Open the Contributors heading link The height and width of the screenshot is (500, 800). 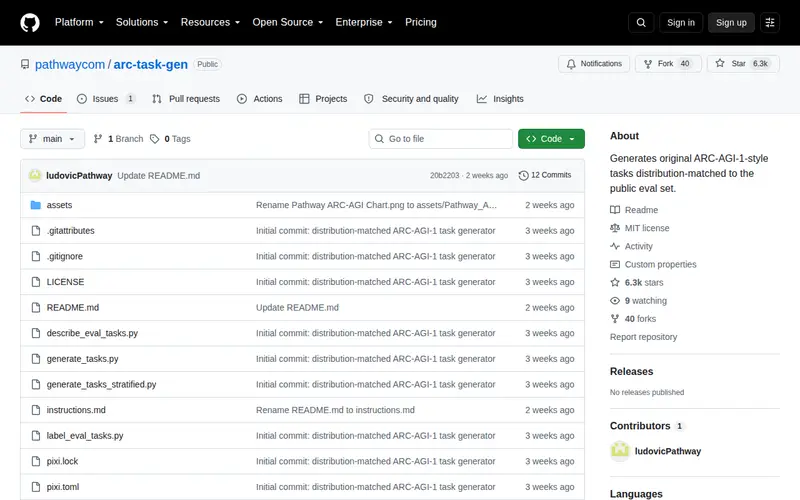pyautogui.click(x=646, y=426)
